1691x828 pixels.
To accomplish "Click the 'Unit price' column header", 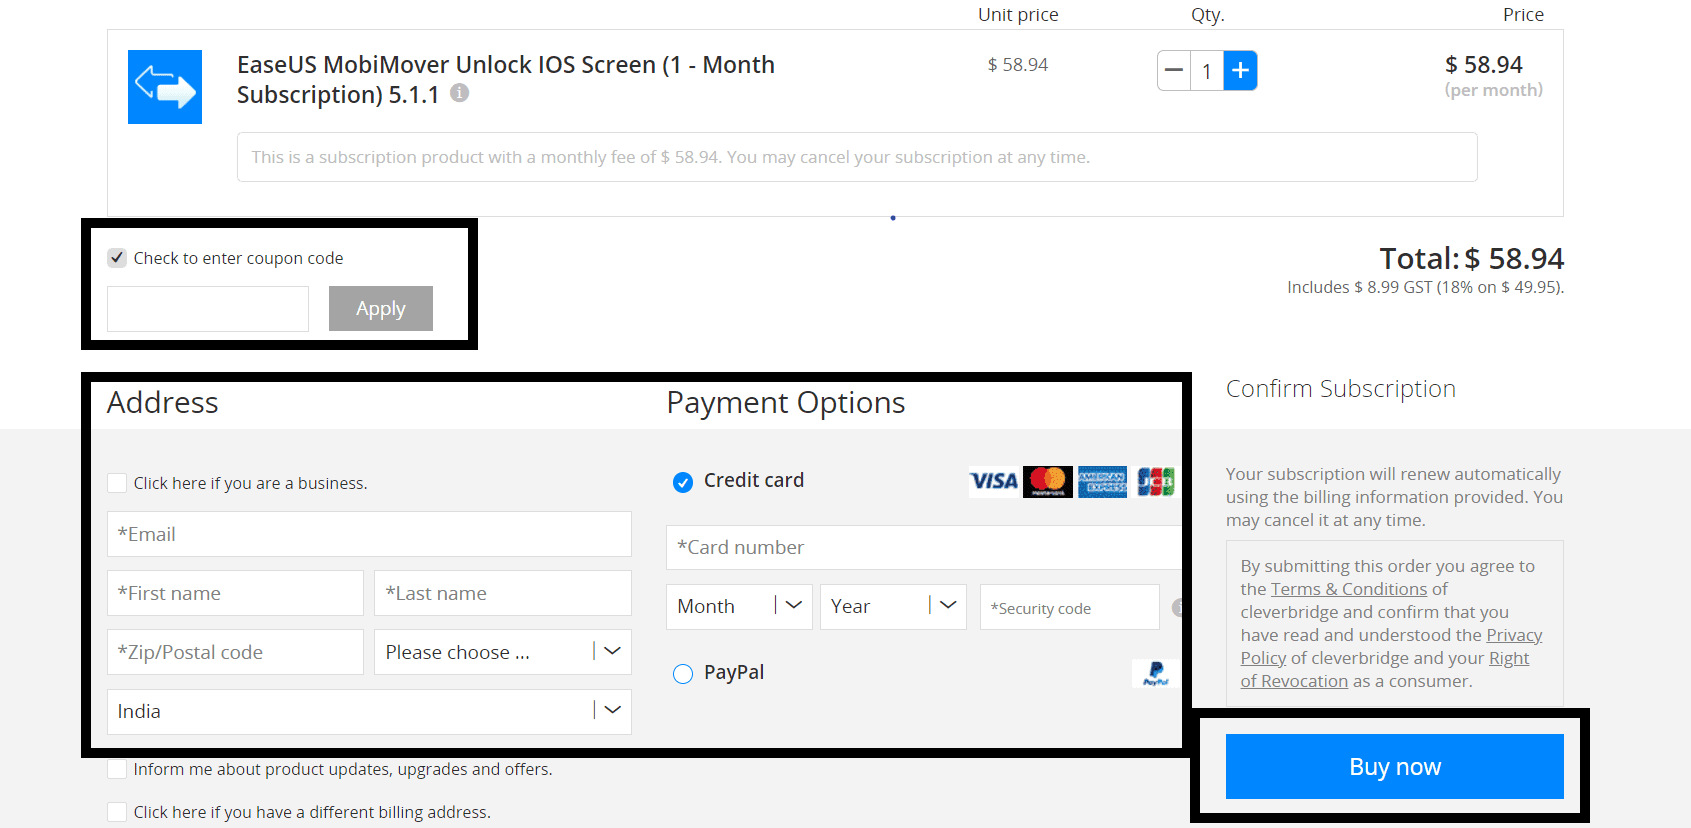I will 1018,15.
